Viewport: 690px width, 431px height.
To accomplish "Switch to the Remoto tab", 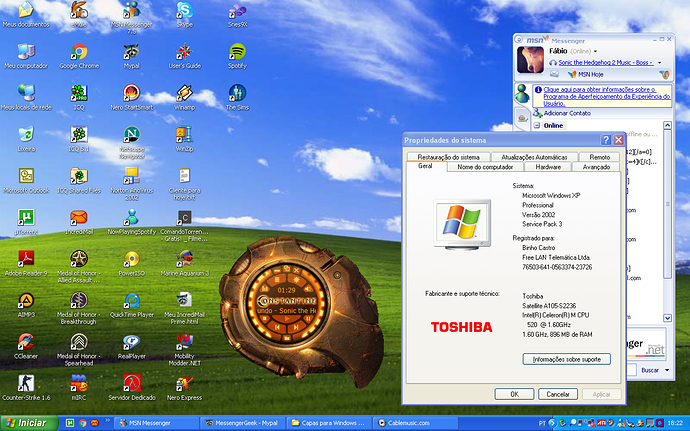I will (600, 157).
